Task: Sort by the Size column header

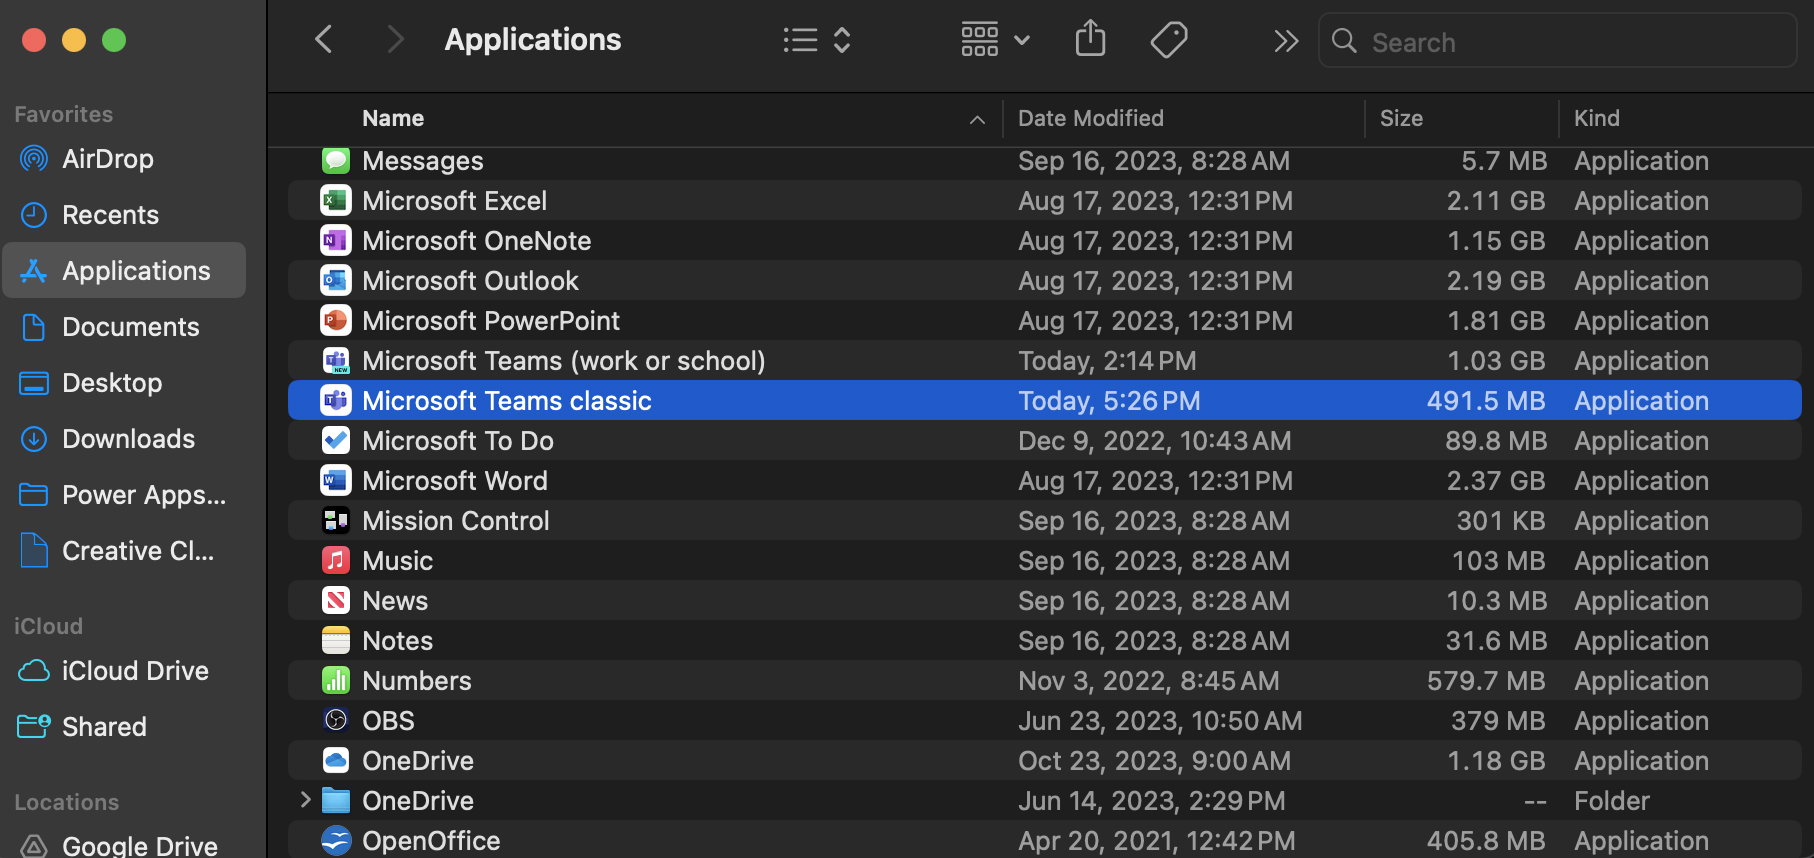Action: point(1401,119)
